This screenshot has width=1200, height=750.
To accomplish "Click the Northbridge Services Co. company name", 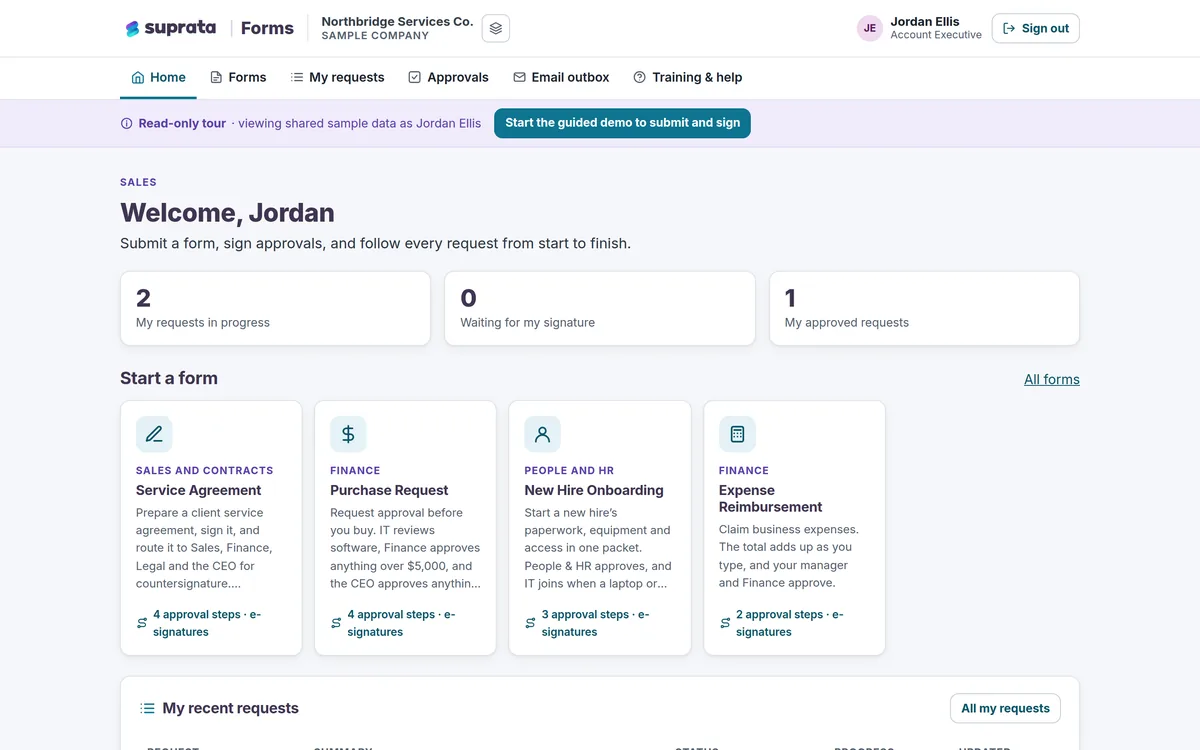I will (x=397, y=21).
